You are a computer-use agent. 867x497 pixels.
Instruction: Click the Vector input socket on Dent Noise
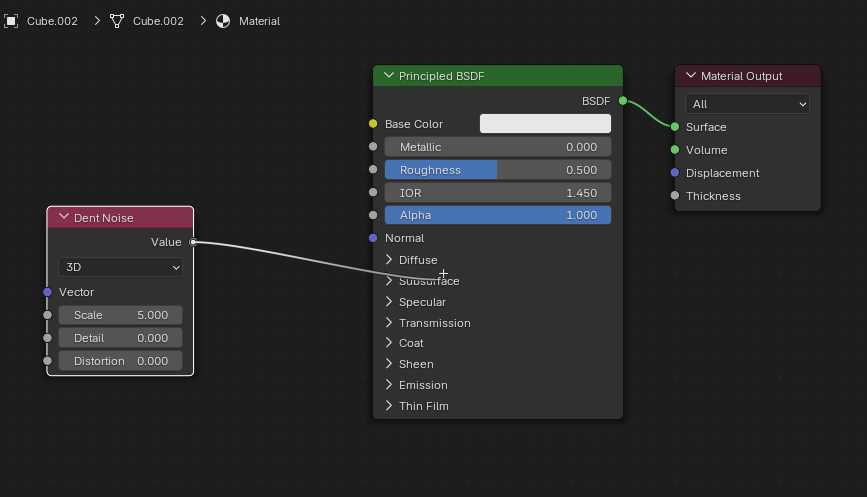pyautogui.click(x=48, y=292)
